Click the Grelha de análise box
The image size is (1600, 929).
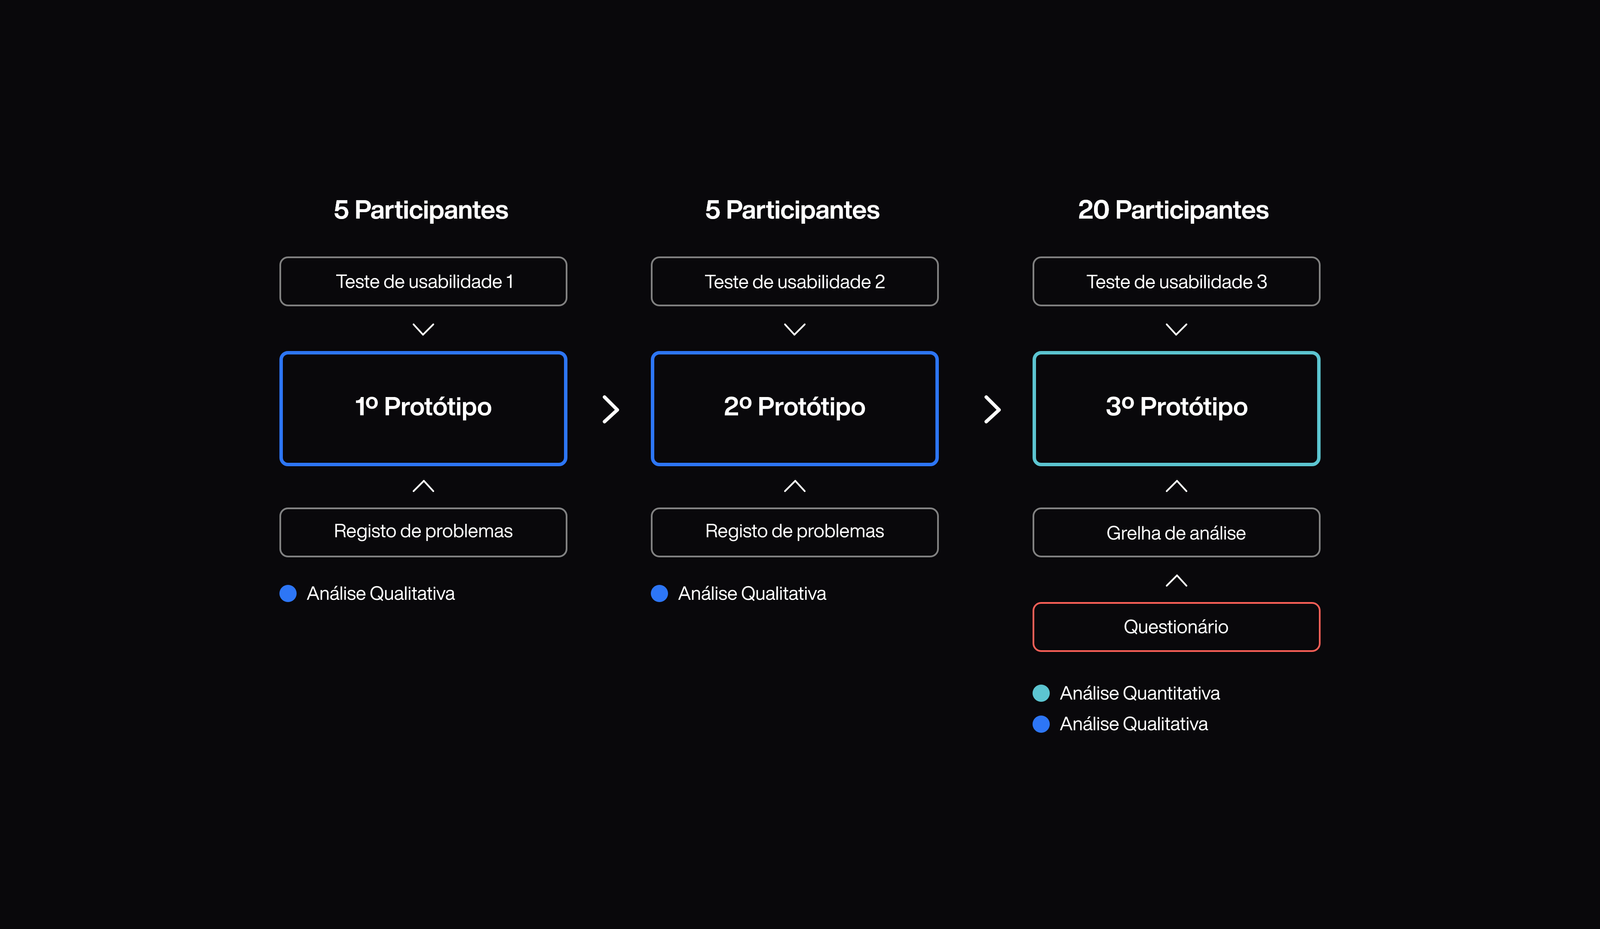1176,533
